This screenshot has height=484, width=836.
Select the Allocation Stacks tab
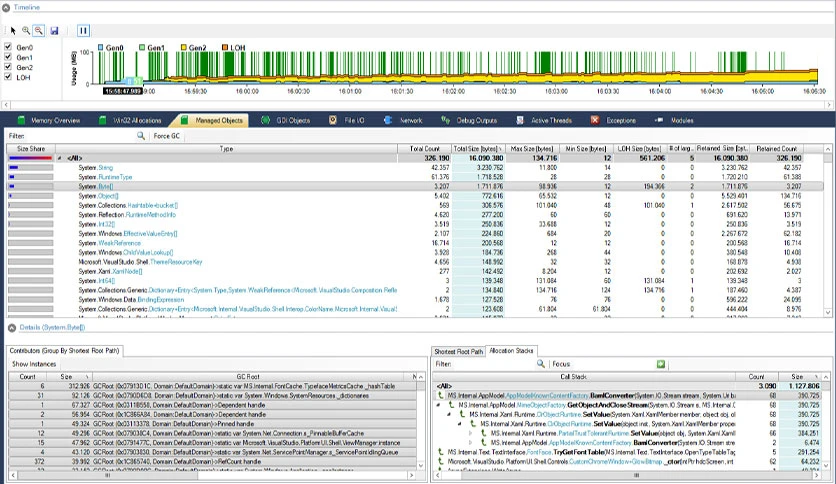511,351
